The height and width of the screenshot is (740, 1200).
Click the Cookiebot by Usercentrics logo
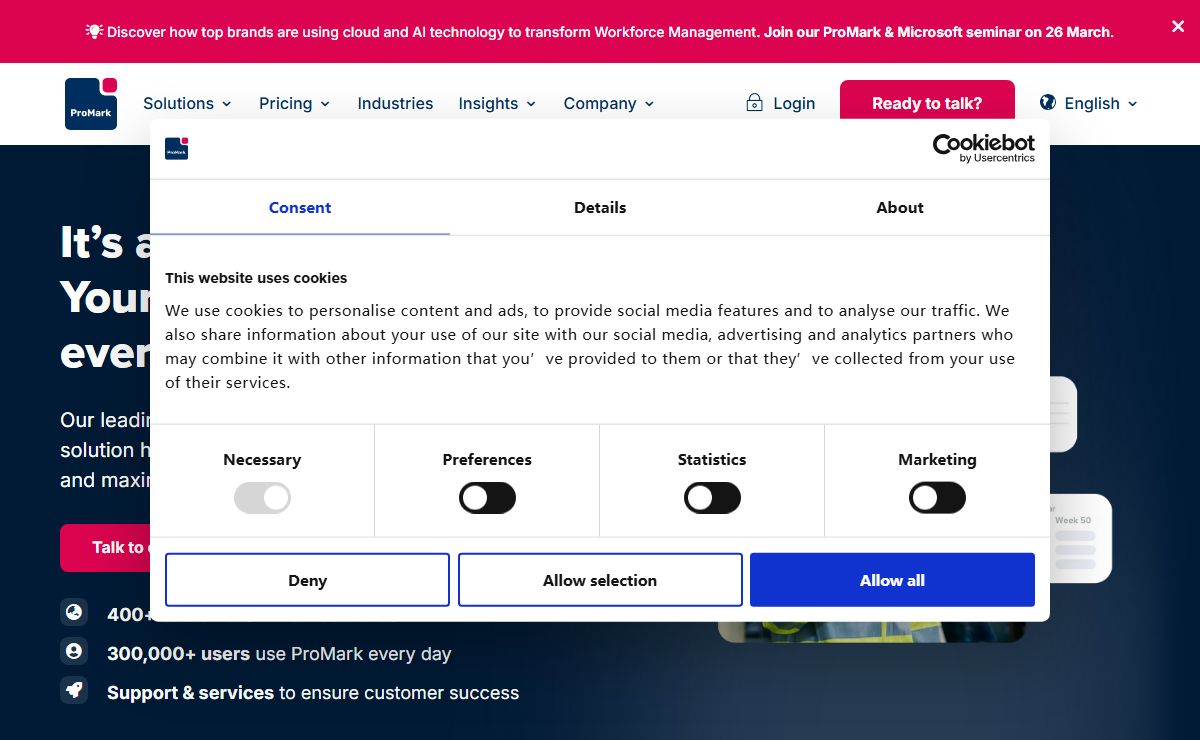tap(983, 148)
